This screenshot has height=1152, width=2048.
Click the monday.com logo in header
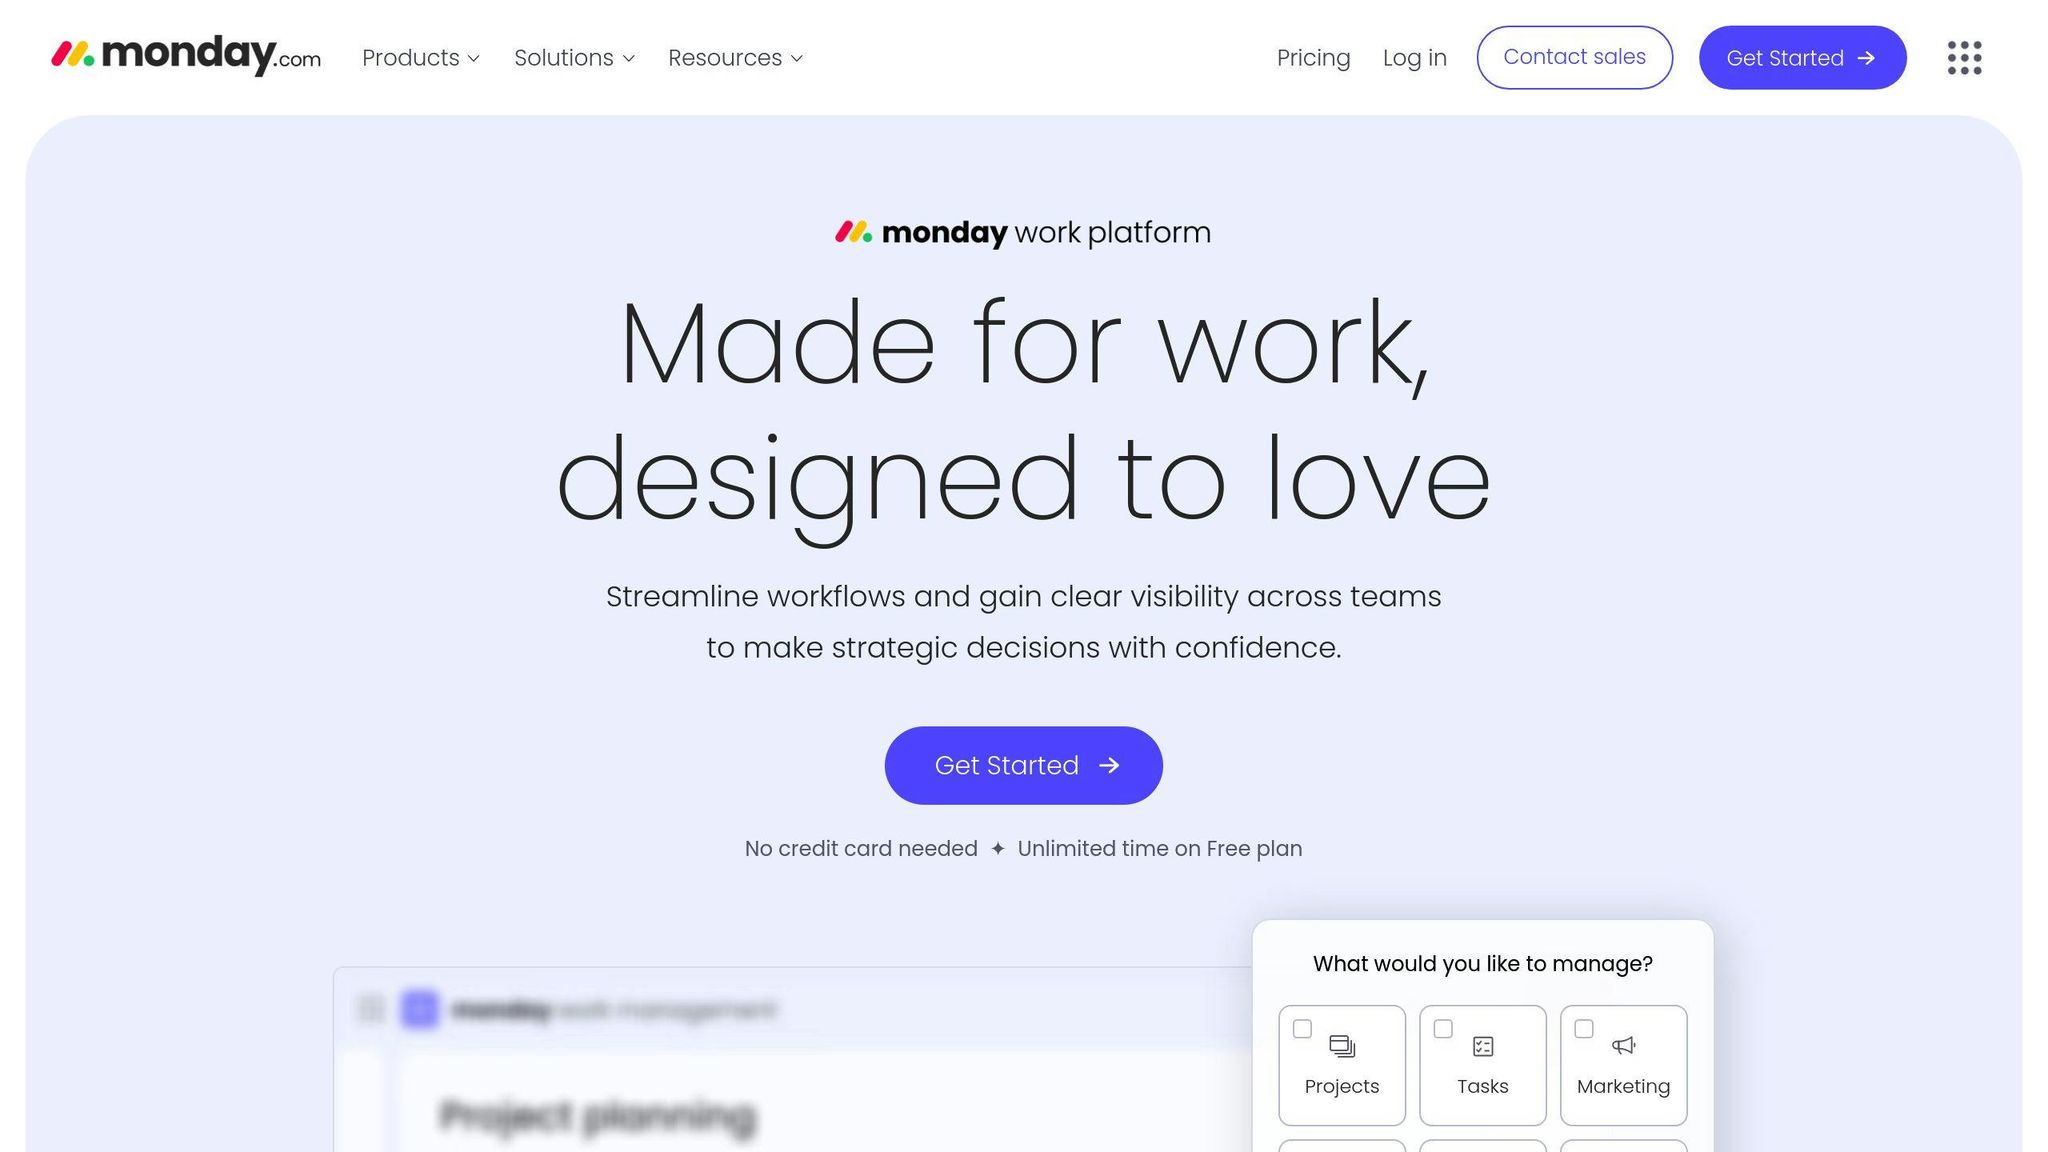[x=186, y=56]
